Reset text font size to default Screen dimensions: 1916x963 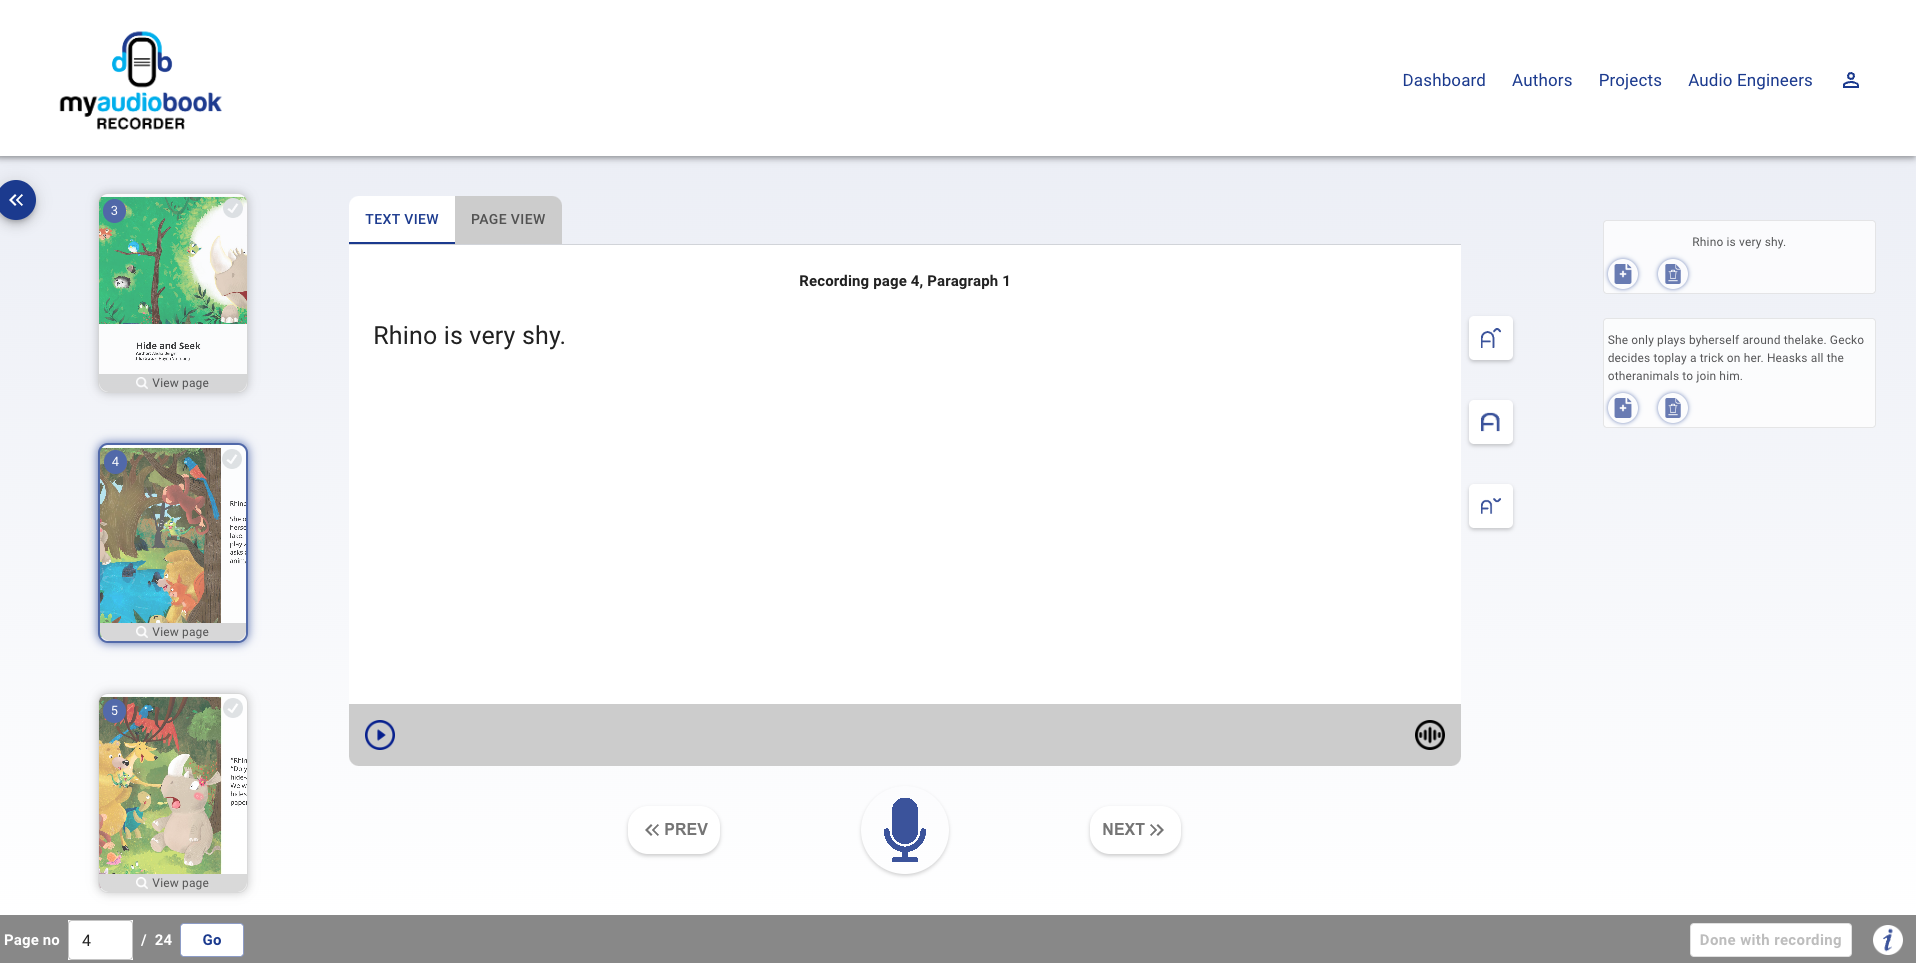(1490, 422)
